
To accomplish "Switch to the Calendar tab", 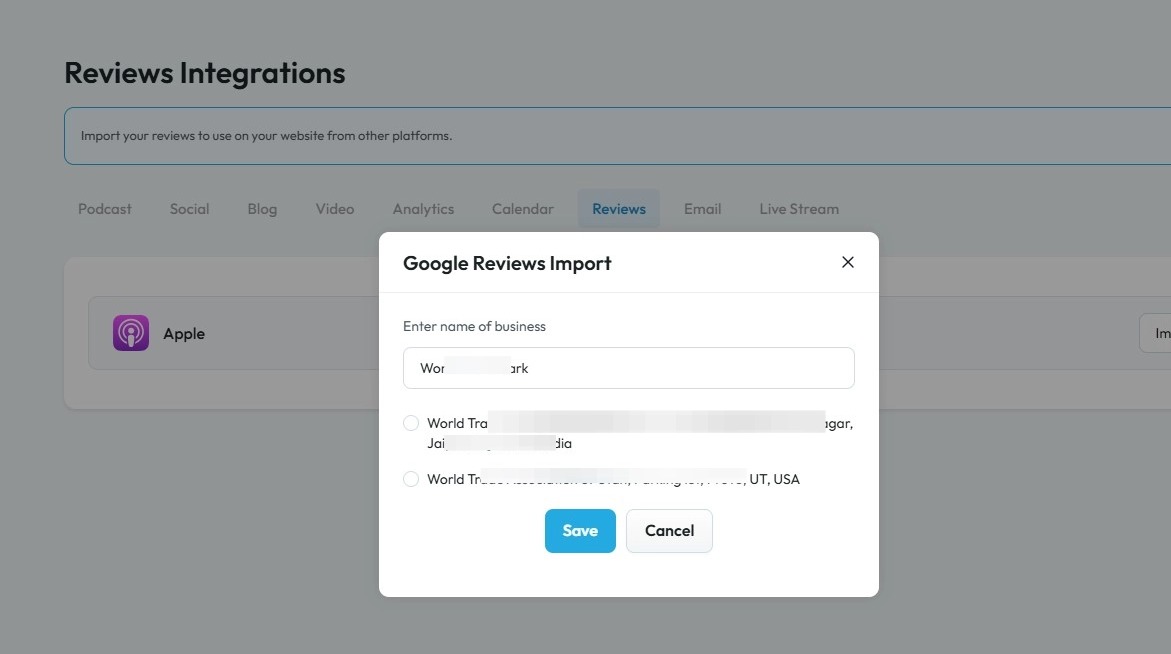I will 522,209.
